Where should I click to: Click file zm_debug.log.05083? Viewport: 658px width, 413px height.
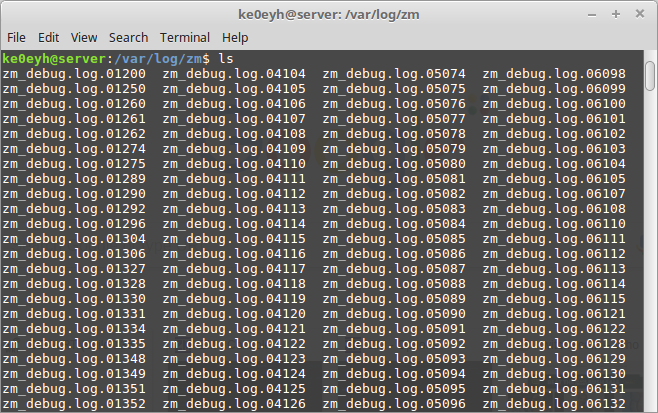(x=394, y=209)
